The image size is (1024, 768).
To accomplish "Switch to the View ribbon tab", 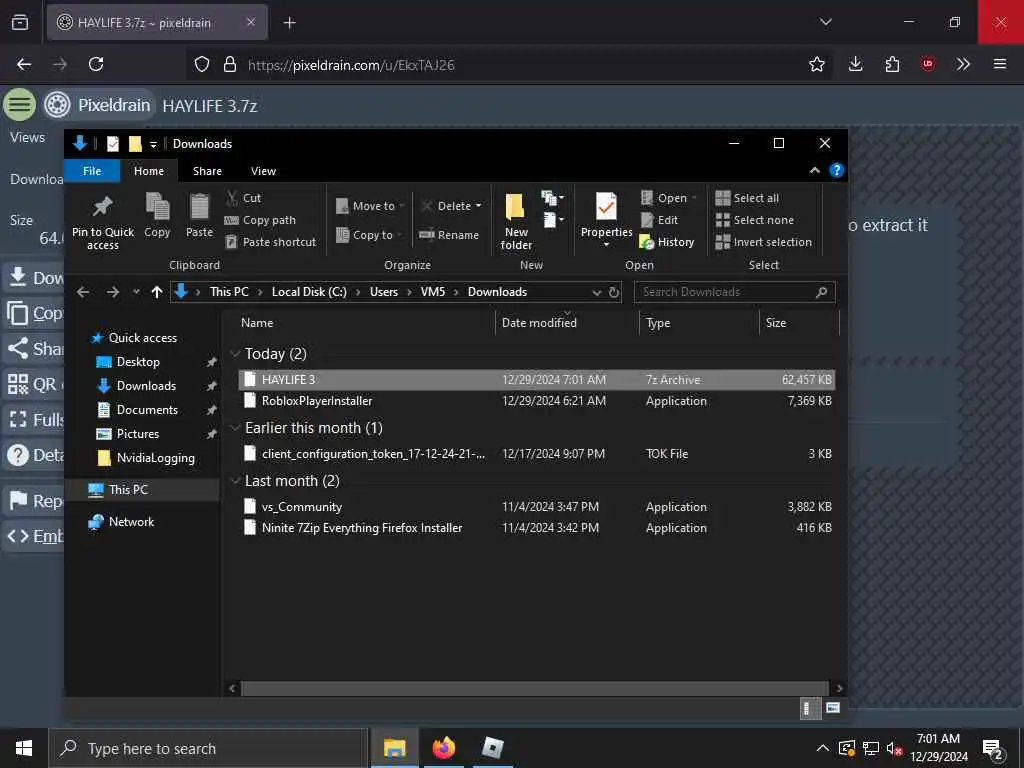I will point(263,171).
